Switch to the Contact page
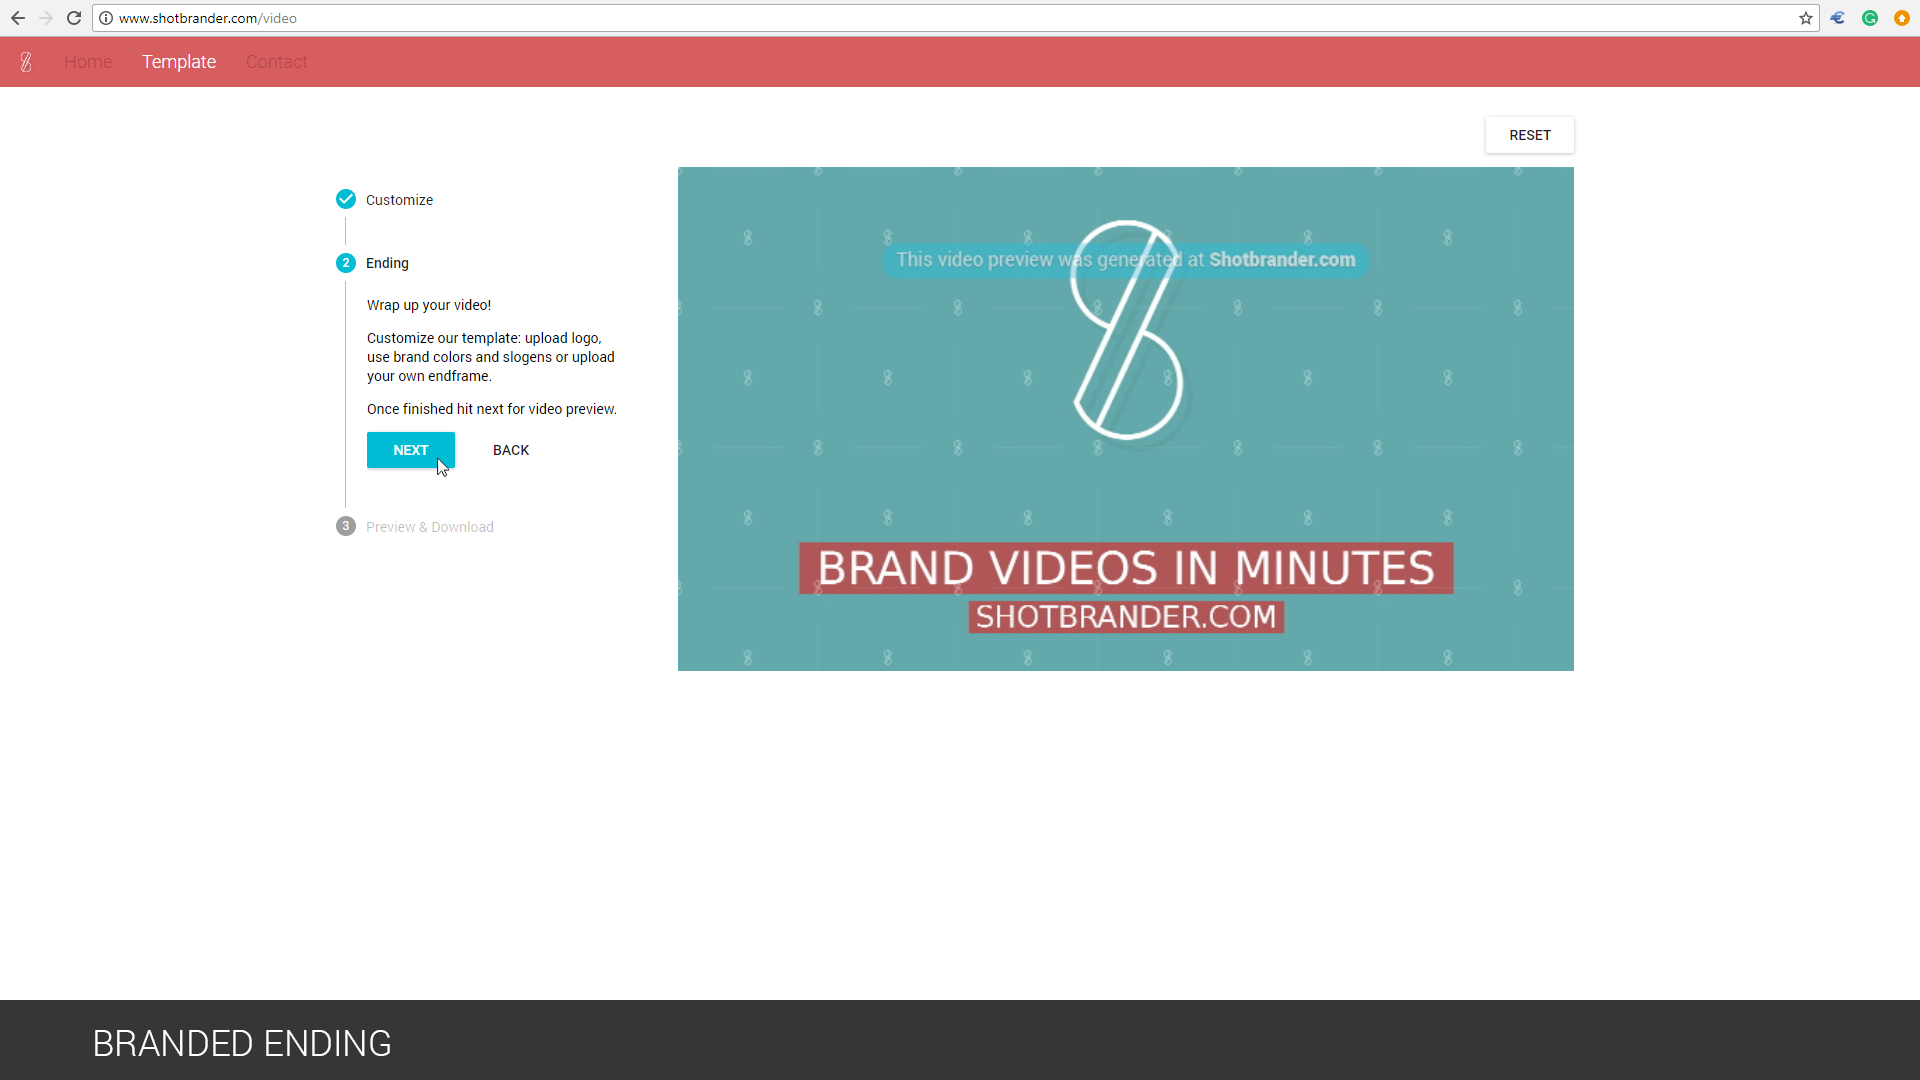Viewport: 1920px width, 1080px height. pos(276,61)
